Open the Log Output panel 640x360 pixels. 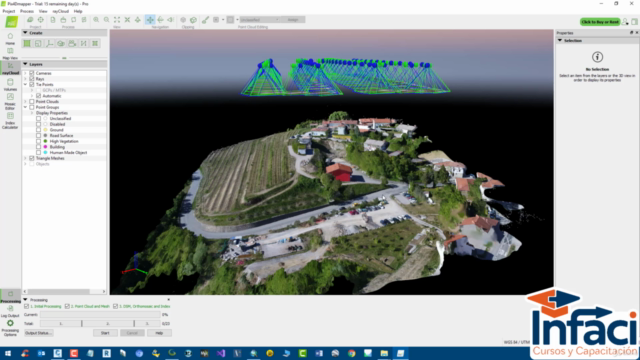(10, 311)
